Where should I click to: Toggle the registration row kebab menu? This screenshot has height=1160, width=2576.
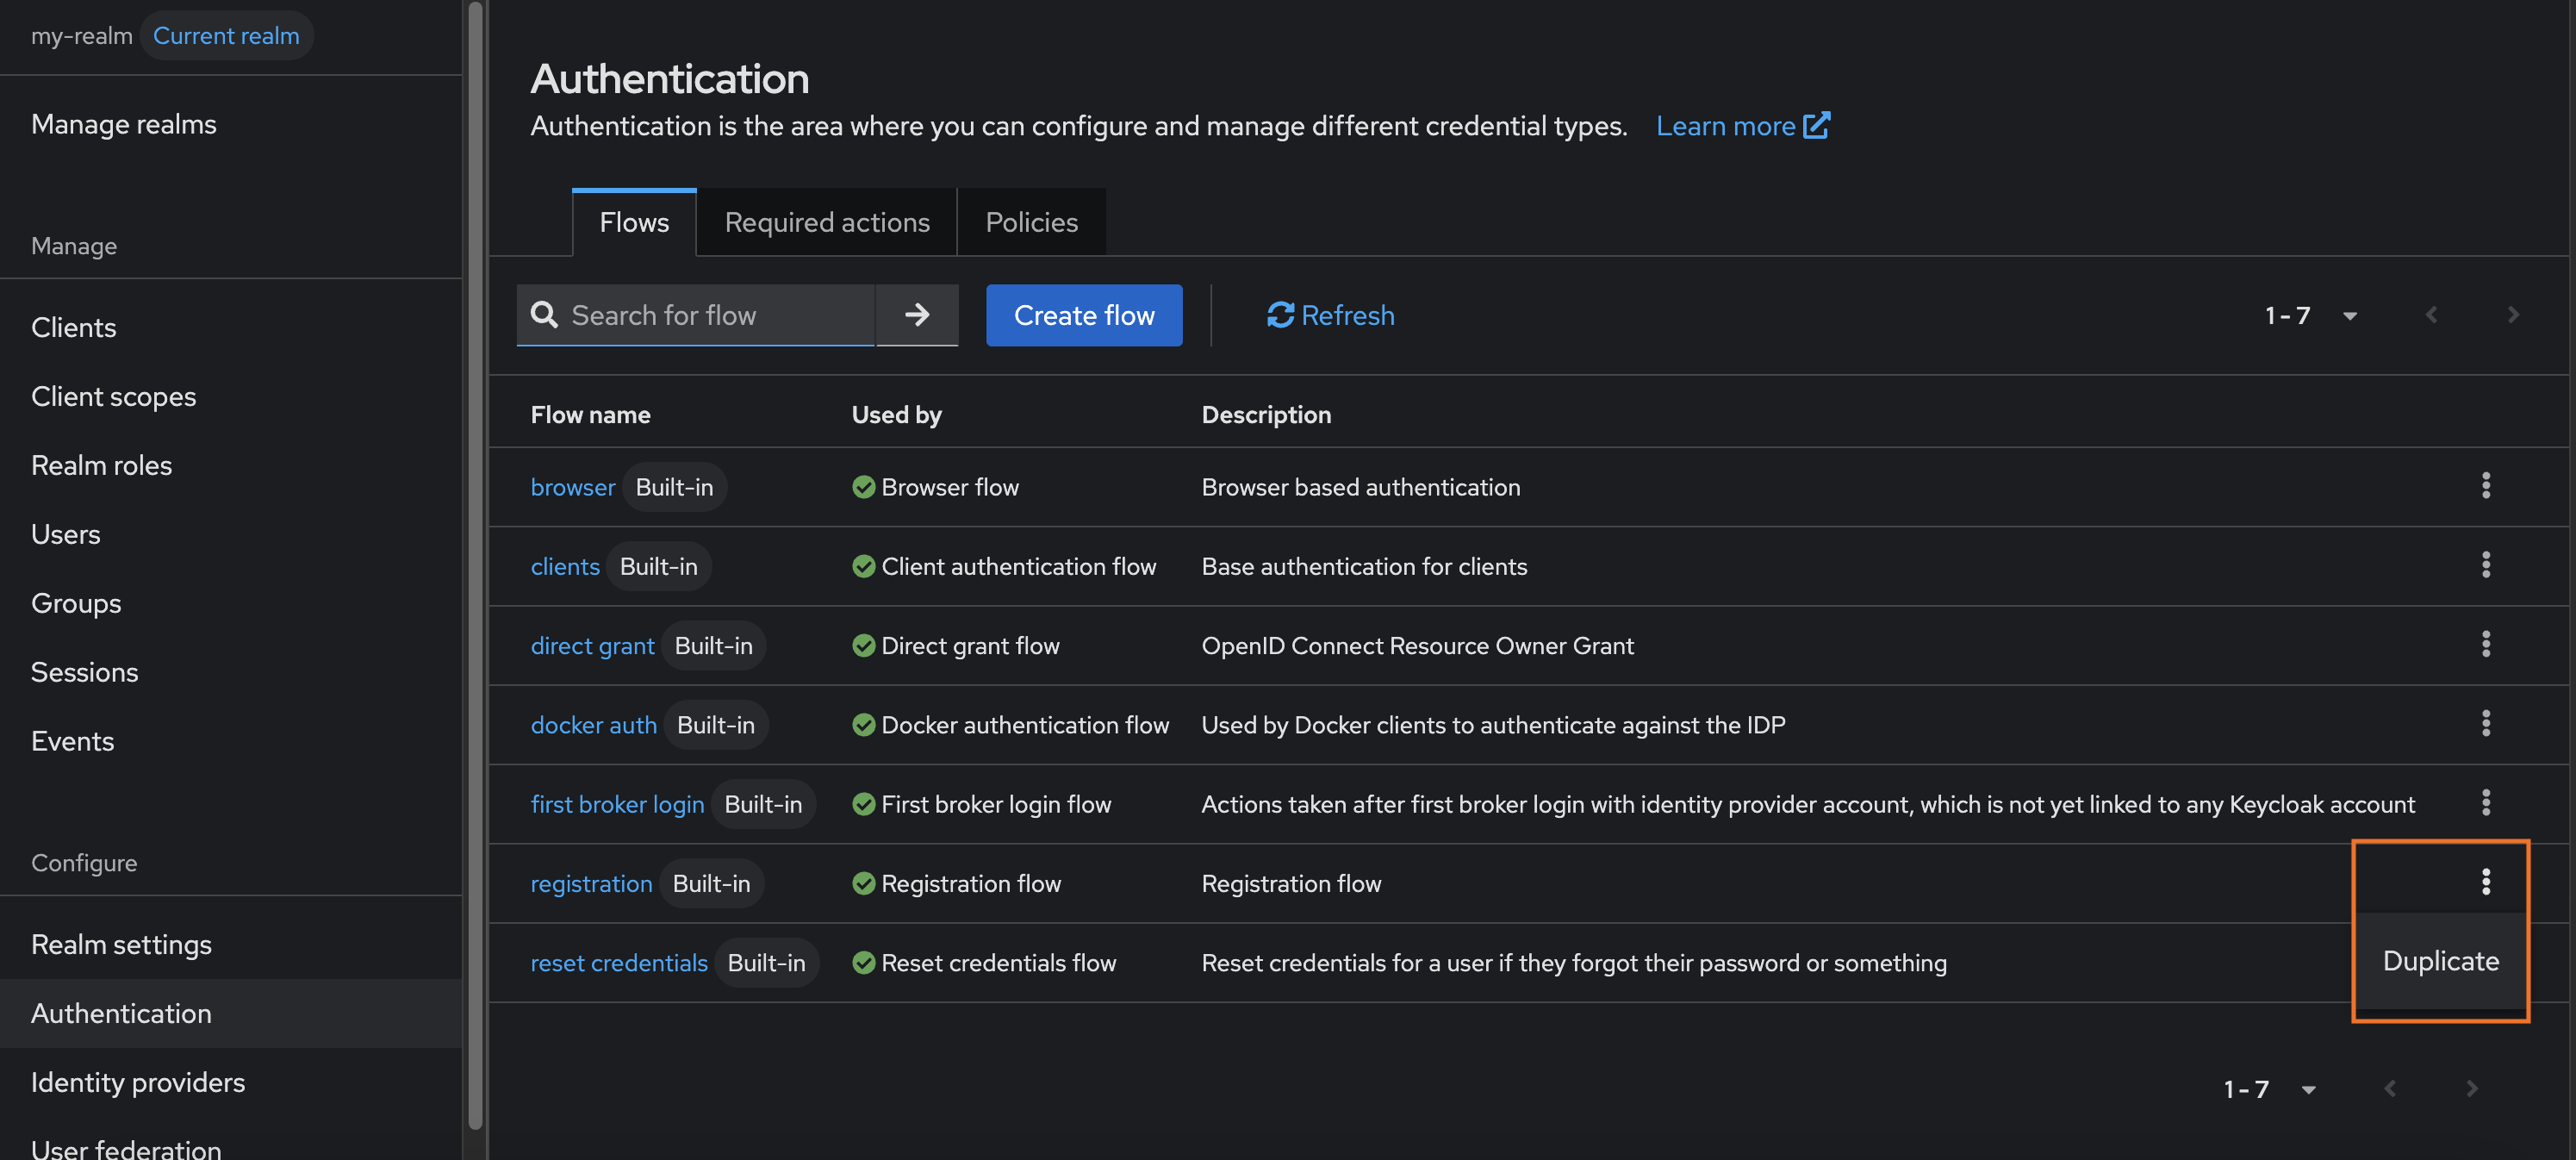pos(2485,882)
